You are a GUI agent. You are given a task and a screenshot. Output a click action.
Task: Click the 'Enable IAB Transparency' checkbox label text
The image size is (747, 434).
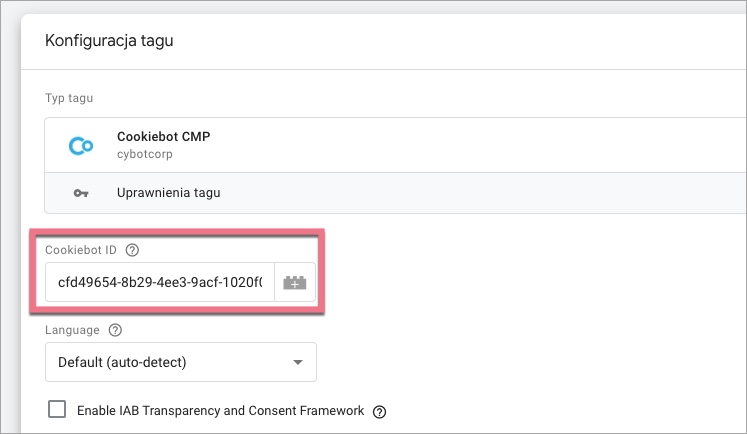coord(220,410)
